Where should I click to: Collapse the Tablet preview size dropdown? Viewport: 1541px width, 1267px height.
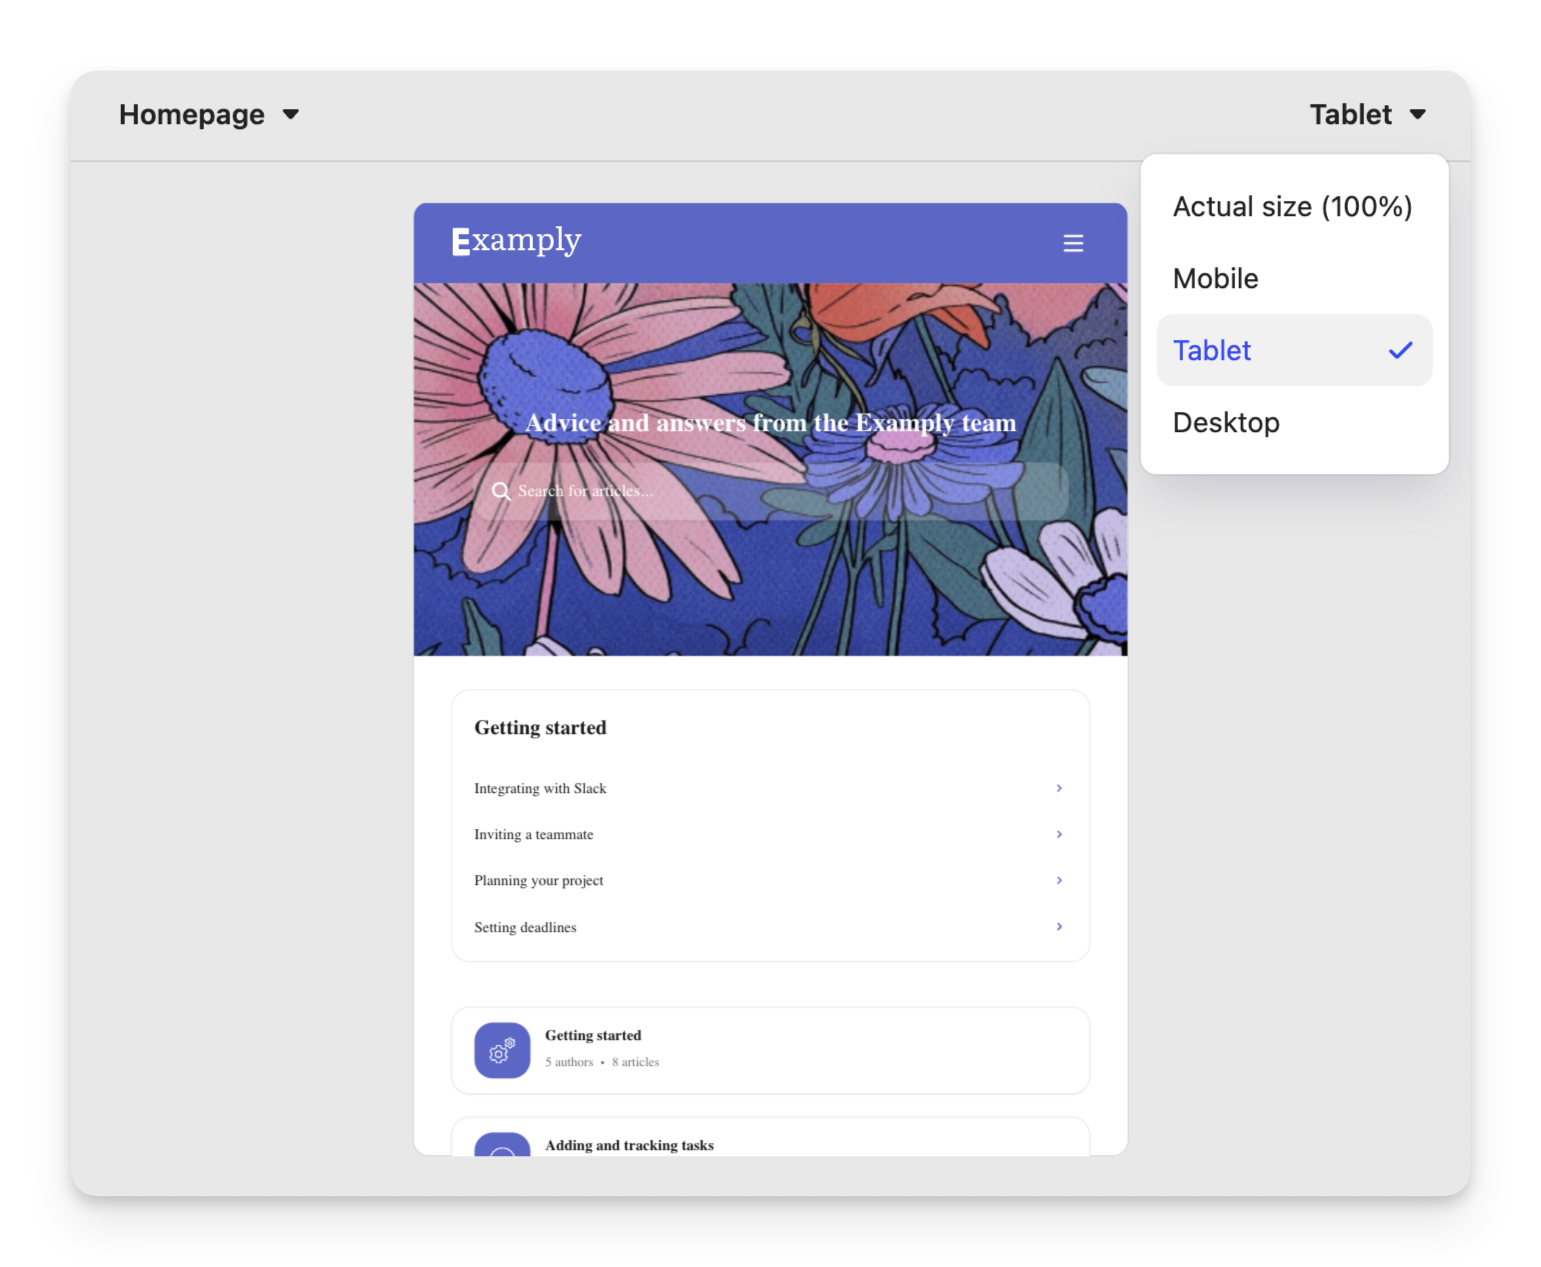(1367, 114)
